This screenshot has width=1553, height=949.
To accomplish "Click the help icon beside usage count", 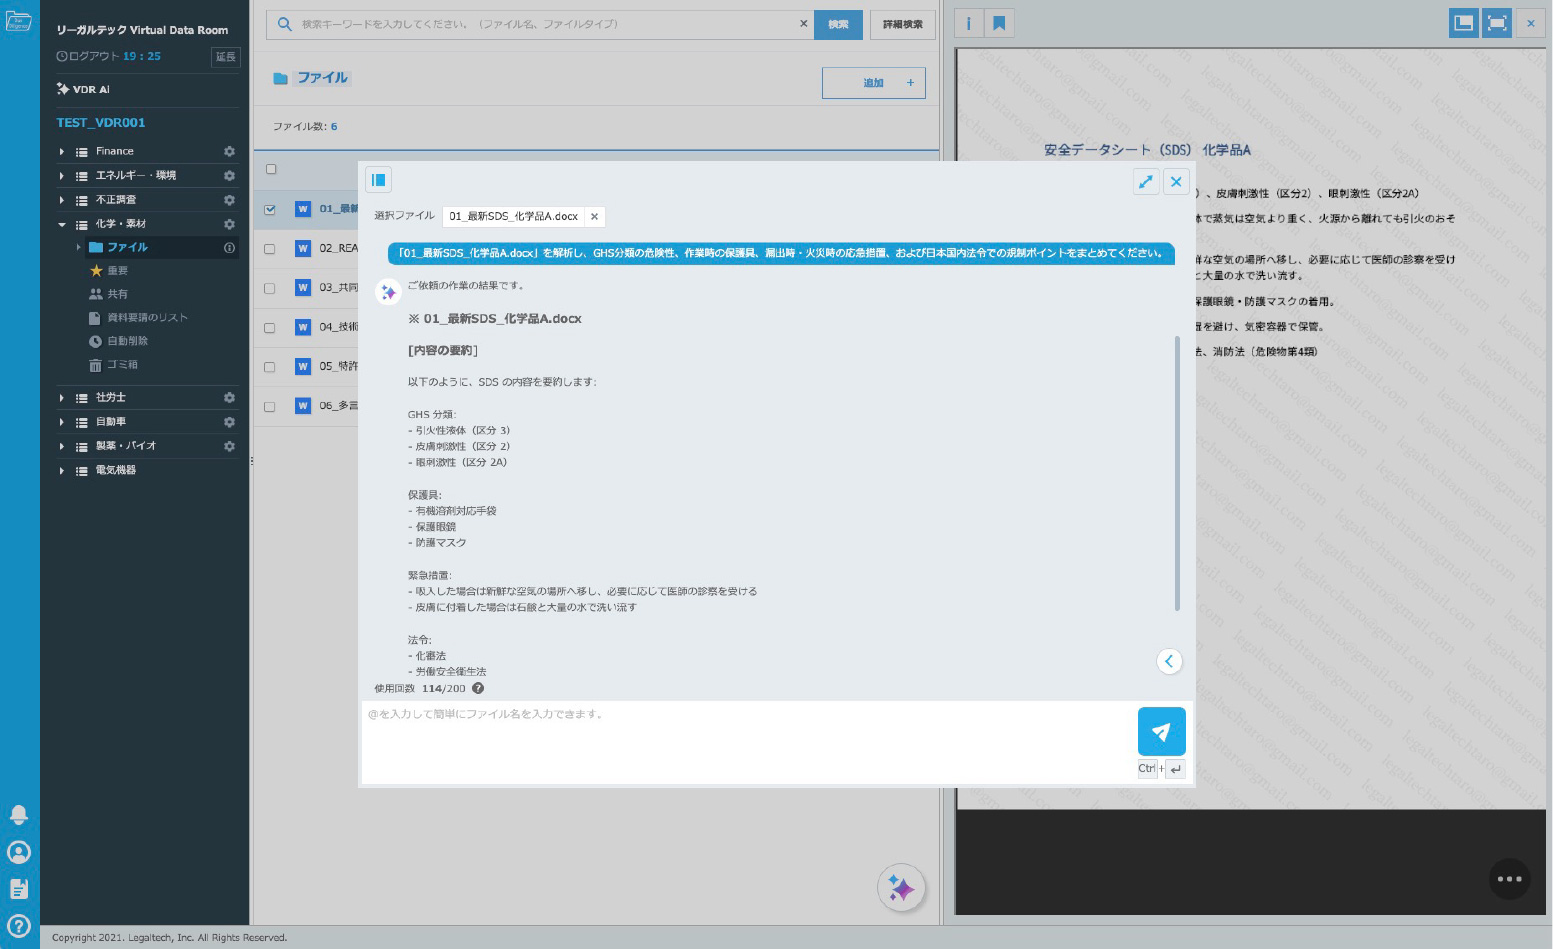I will click(478, 688).
